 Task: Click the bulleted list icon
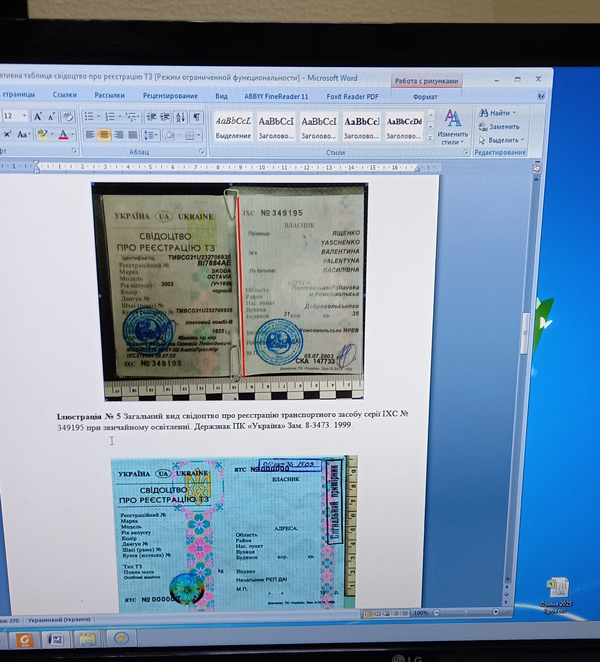pos(88,116)
